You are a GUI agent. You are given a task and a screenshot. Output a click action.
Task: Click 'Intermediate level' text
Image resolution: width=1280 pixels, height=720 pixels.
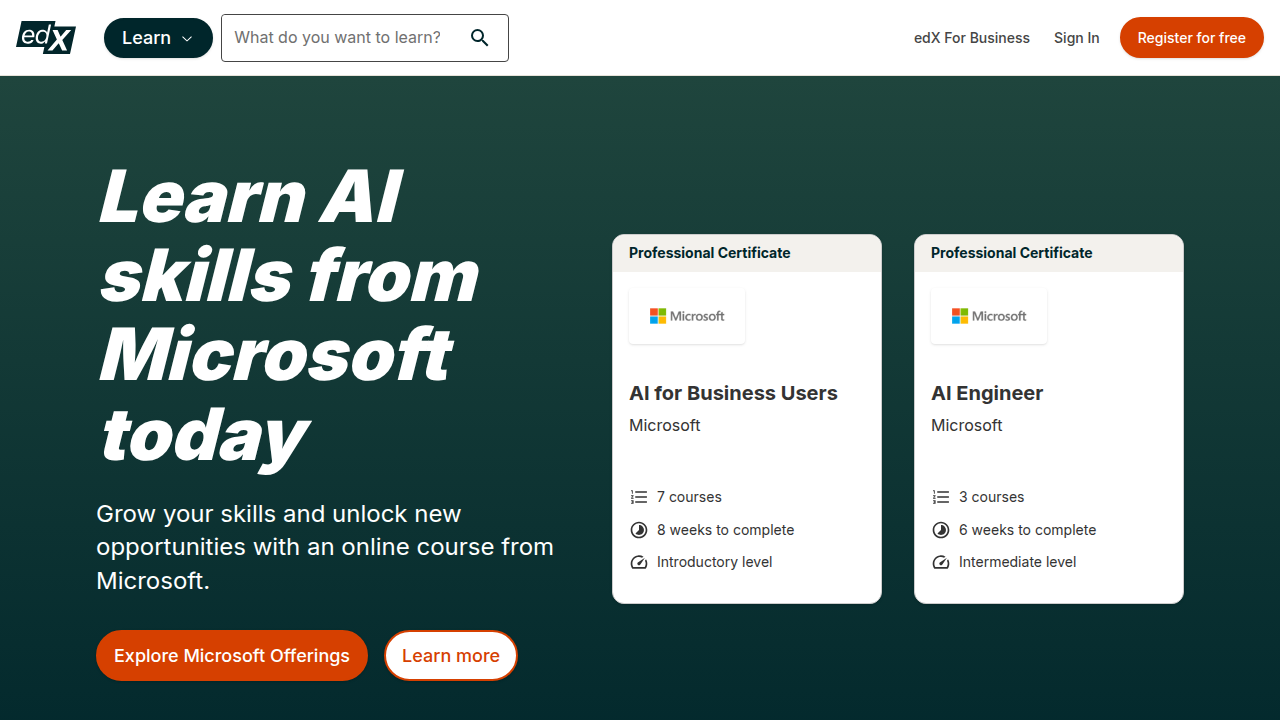click(x=1018, y=562)
